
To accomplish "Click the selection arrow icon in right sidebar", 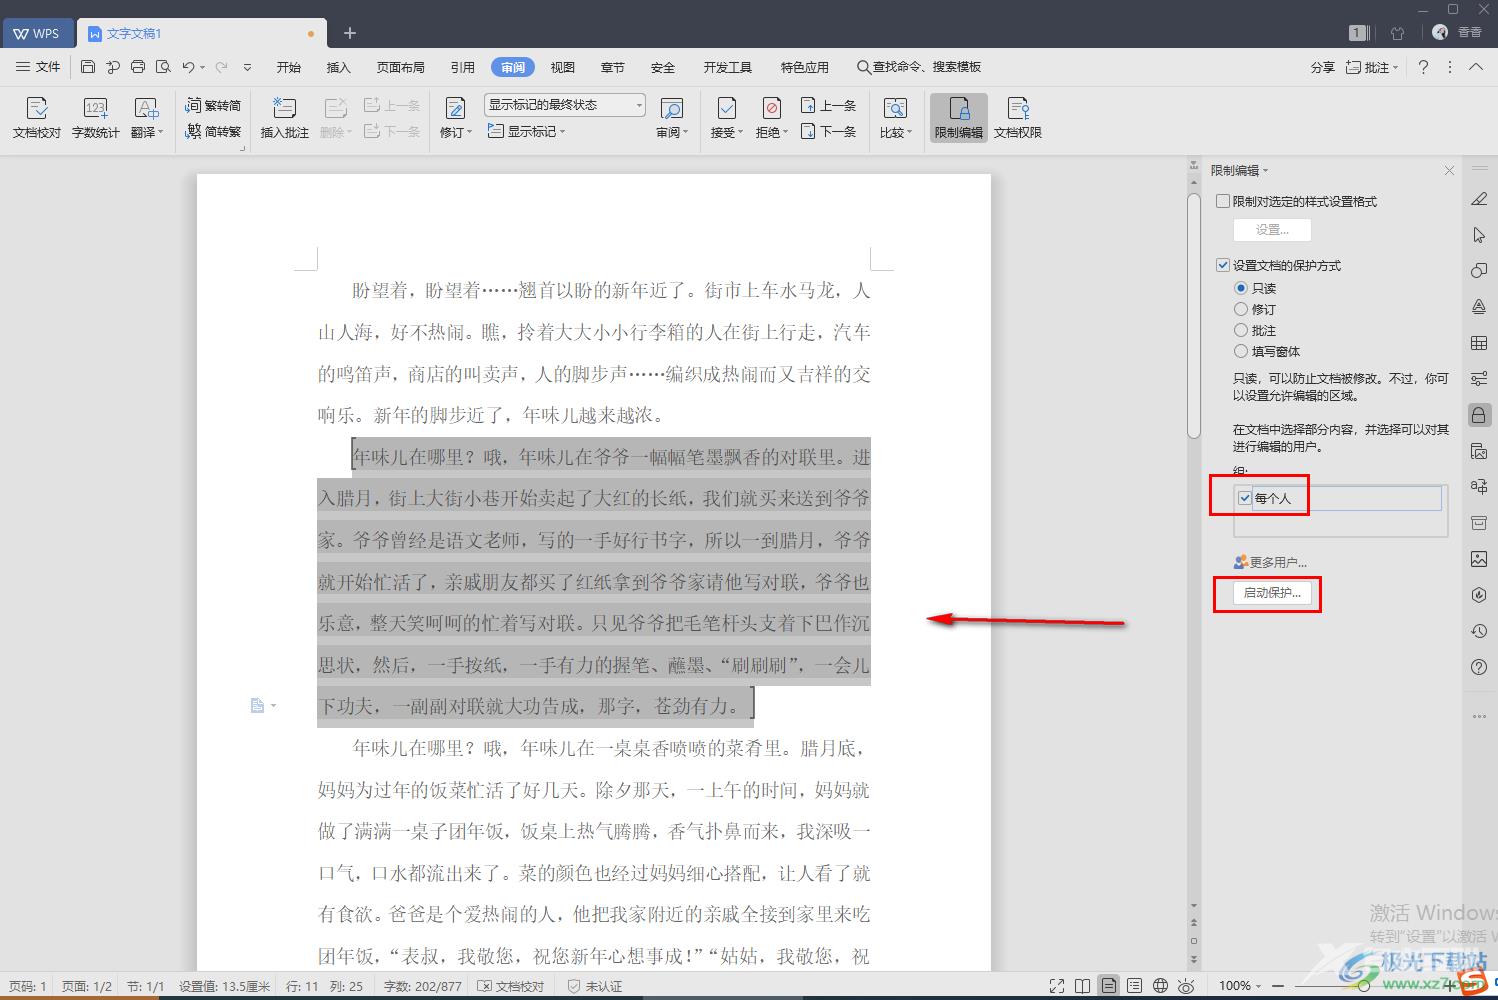I will tap(1479, 235).
